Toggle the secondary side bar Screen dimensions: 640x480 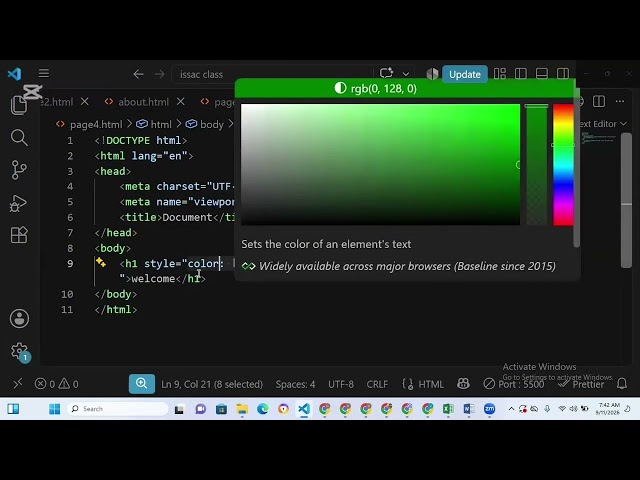563,74
